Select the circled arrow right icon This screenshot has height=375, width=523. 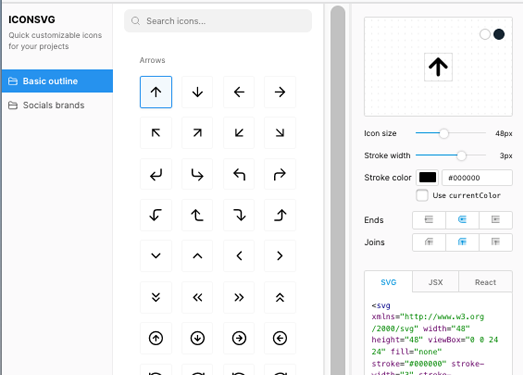(238, 338)
